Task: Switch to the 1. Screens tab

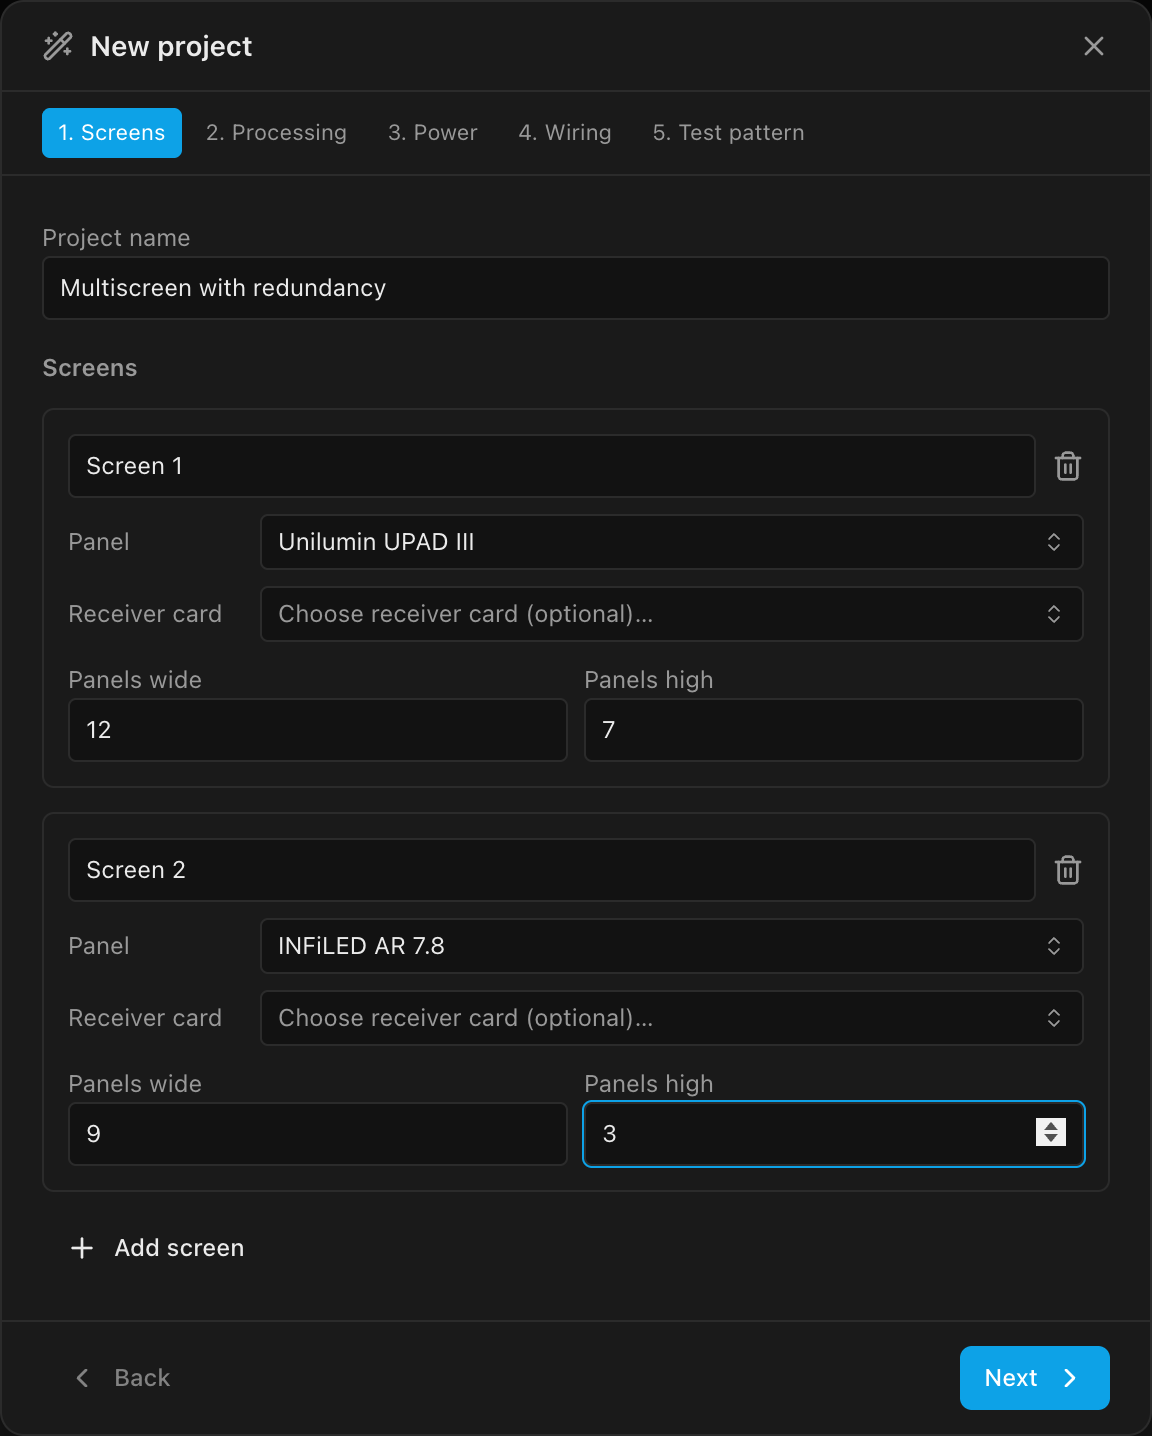Action: click(112, 133)
